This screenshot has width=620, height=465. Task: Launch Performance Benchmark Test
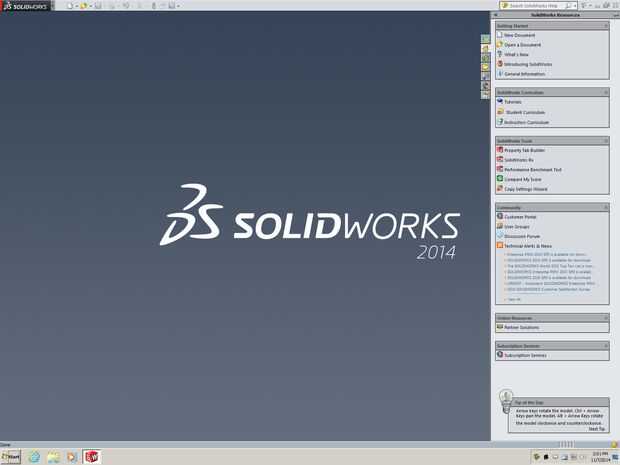[533, 170]
